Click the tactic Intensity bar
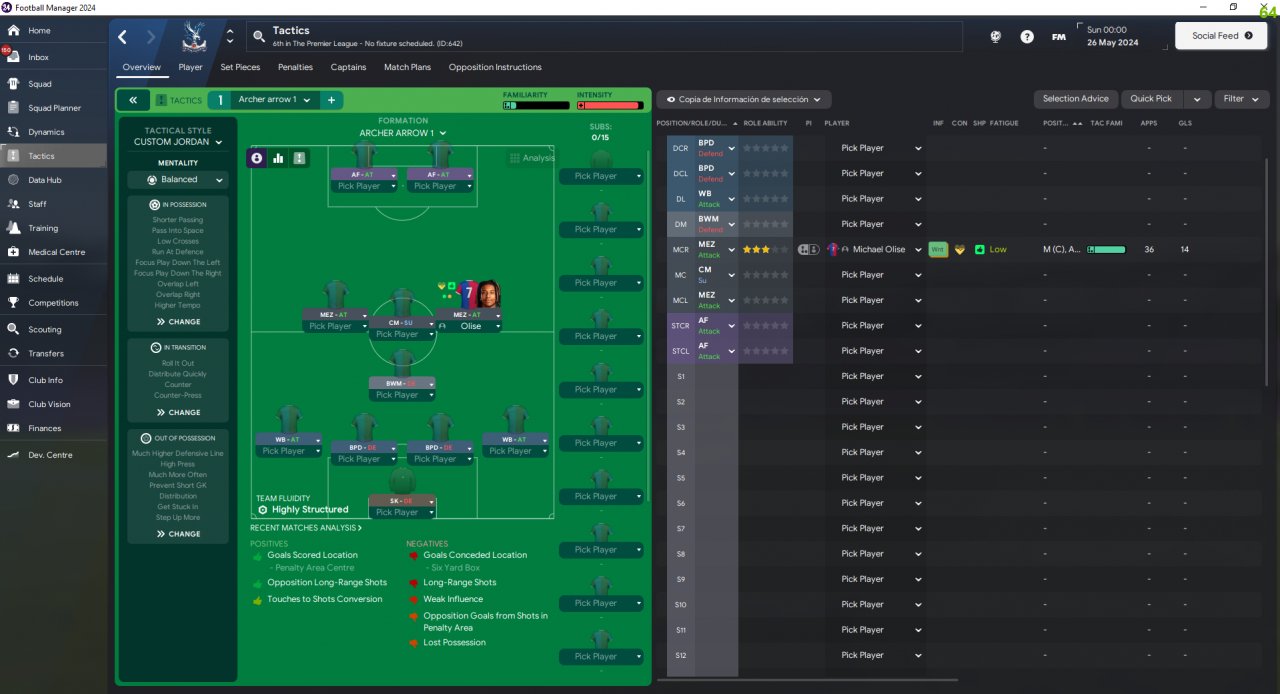Image resolution: width=1280 pixels, height=694 pixels. 610,105
